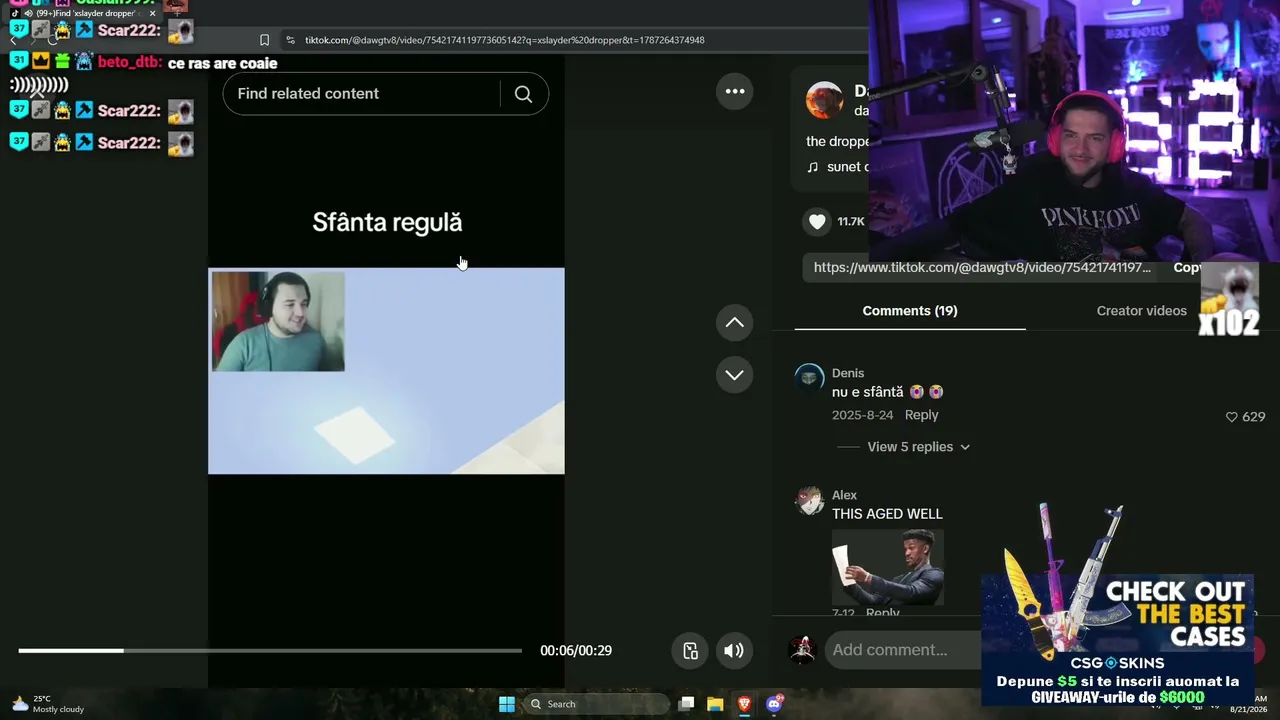Open the three-dot more options menu
Viewport: 1280px width, 720px height.
735,91
